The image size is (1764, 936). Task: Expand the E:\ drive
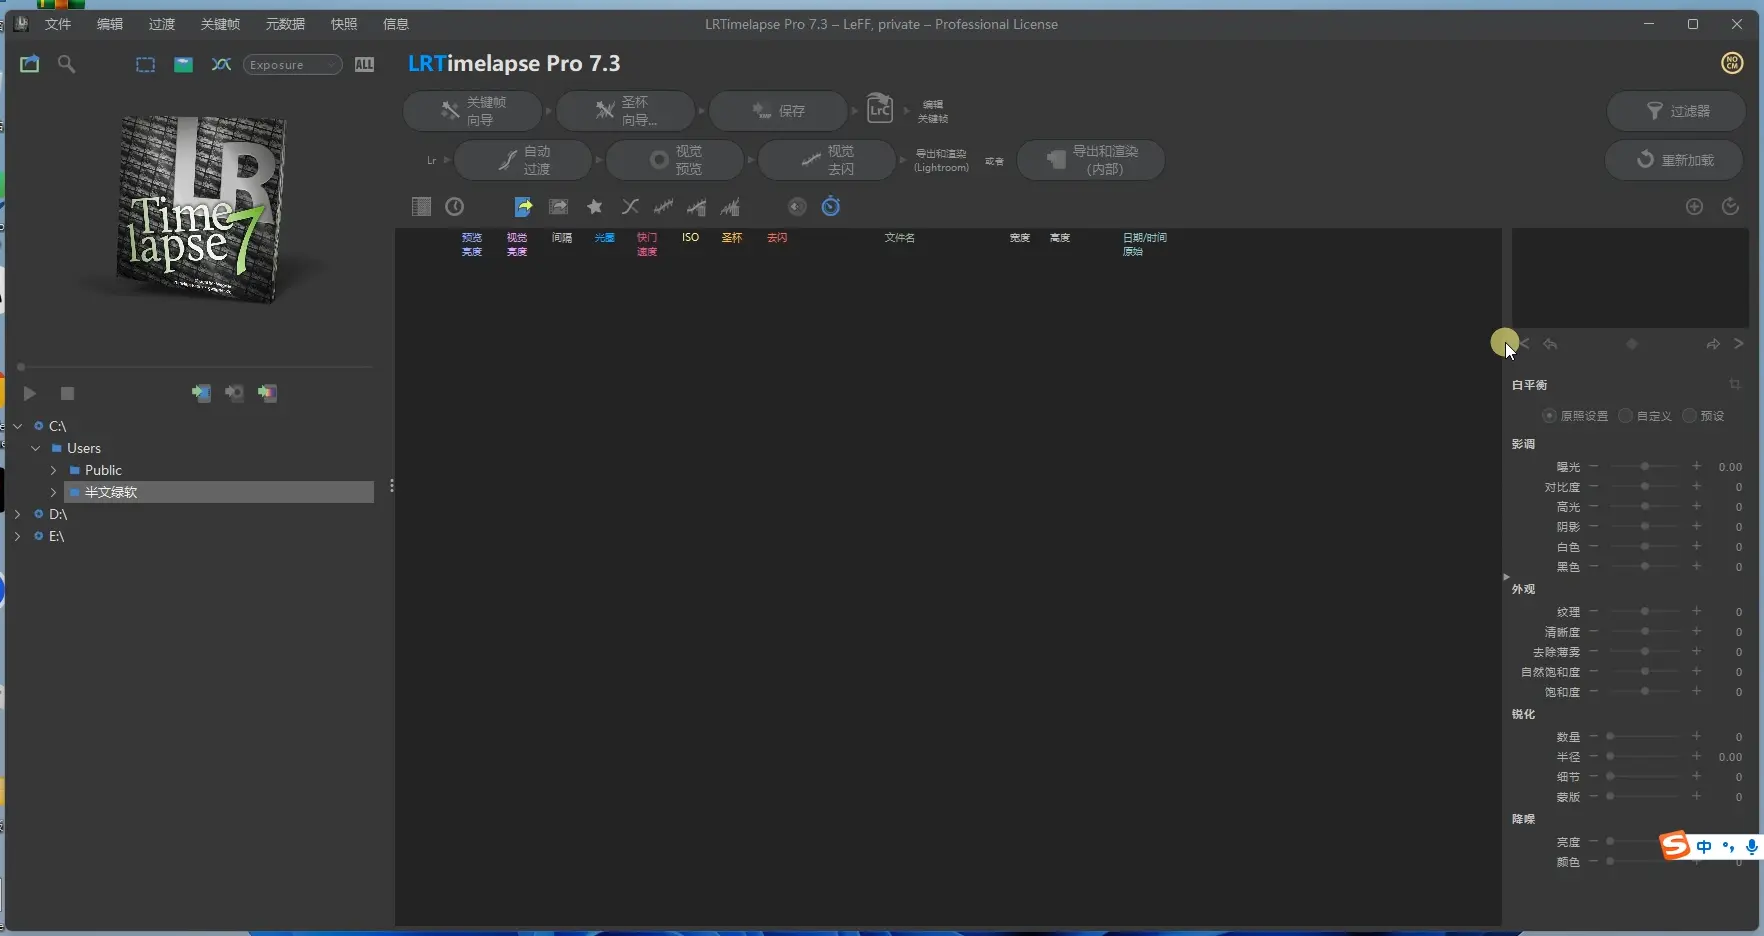point(17,537)
